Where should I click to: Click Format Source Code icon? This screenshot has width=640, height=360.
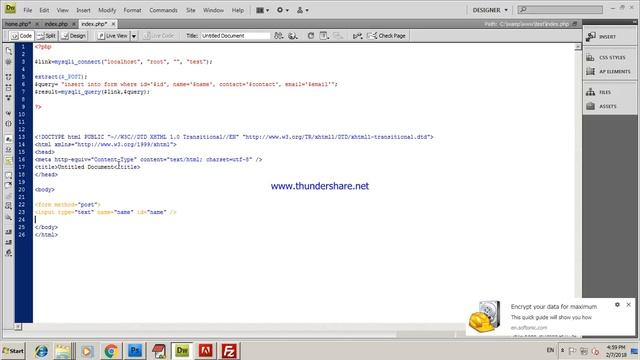9,253
